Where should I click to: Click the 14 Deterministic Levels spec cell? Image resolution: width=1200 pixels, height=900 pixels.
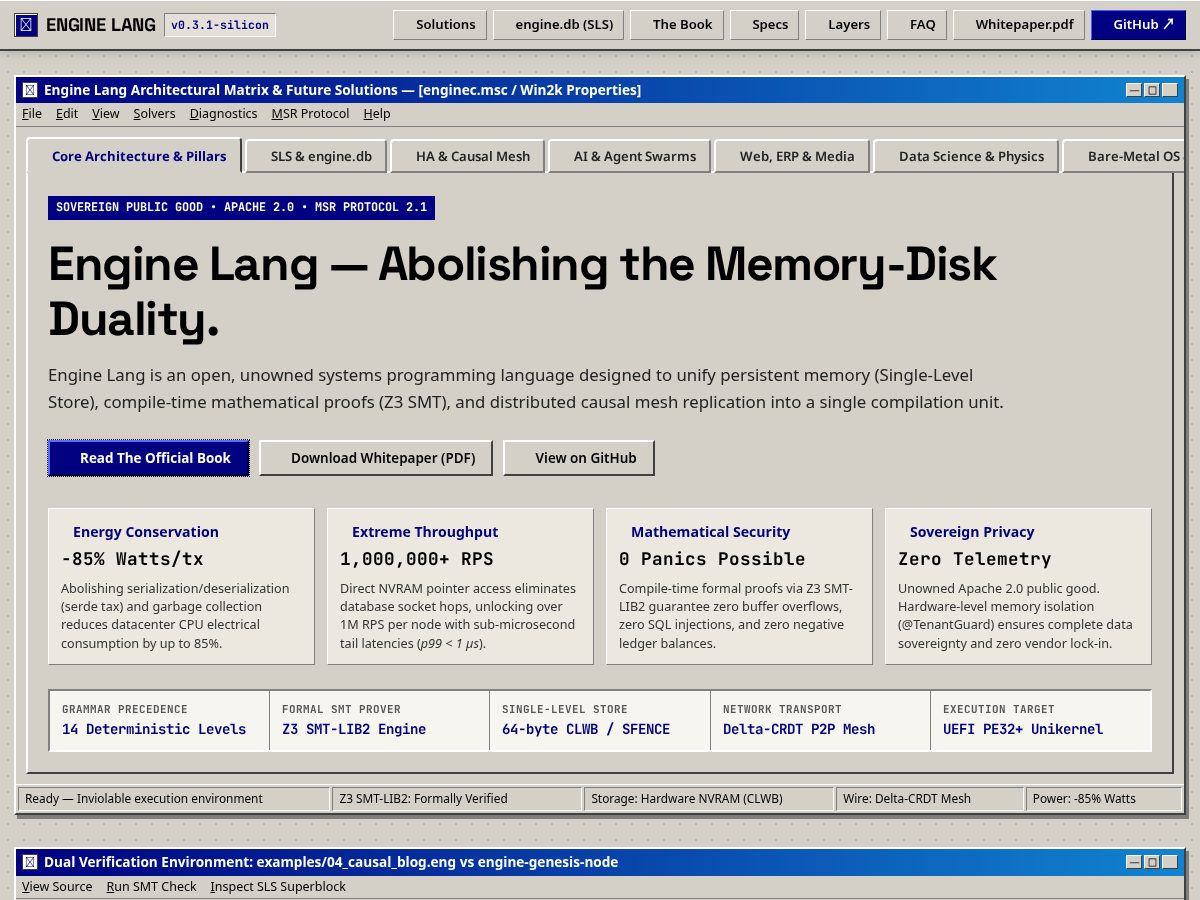click(x=159, y=720)
